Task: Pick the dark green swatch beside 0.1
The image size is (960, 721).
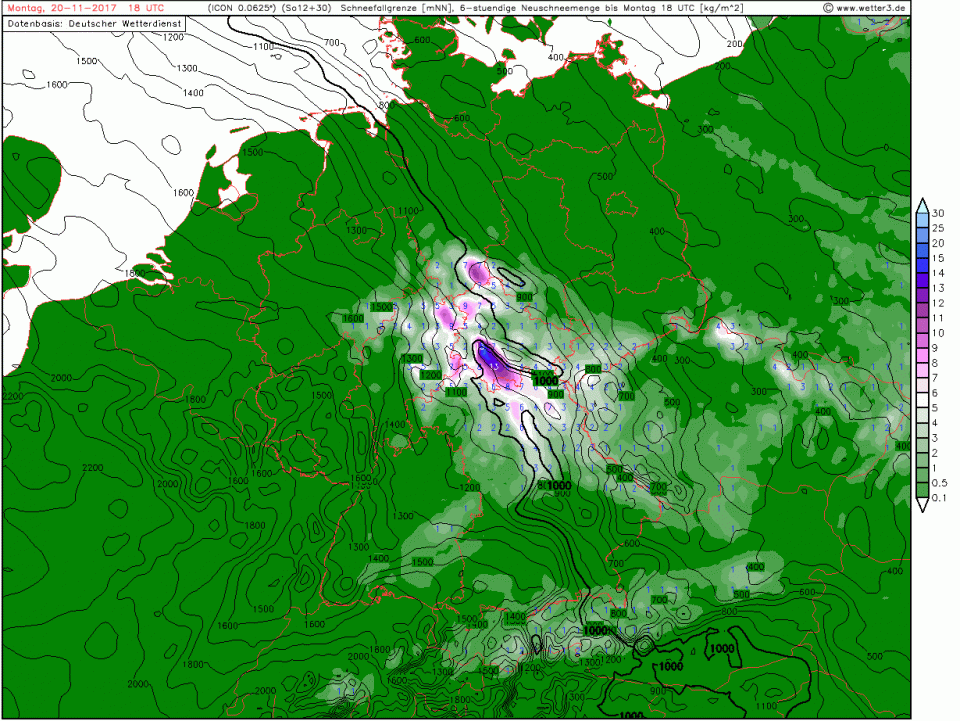Action: coord(921,490)
